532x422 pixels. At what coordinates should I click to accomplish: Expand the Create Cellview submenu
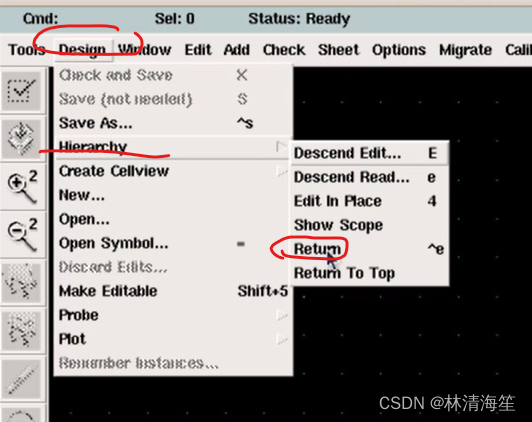[x=282, y=171]
